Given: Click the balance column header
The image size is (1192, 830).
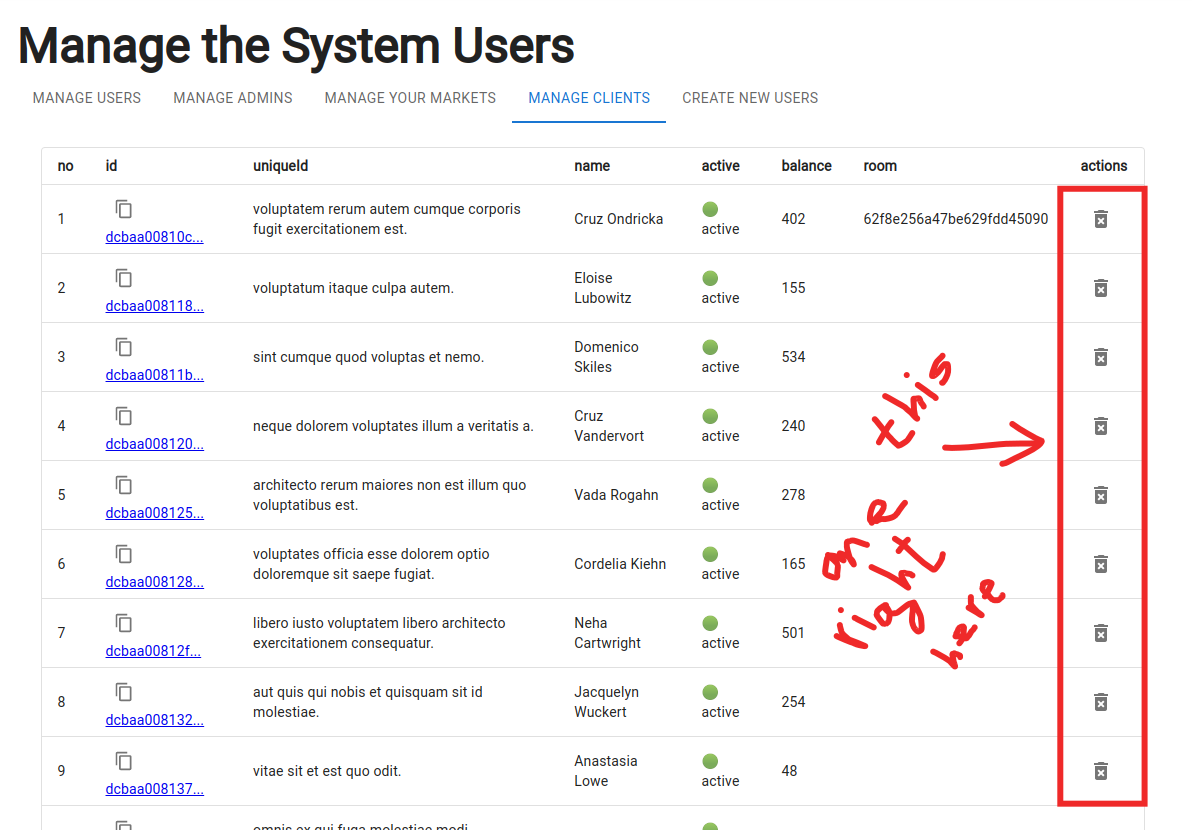Looking at the screenshot, I should coord(807,166).
